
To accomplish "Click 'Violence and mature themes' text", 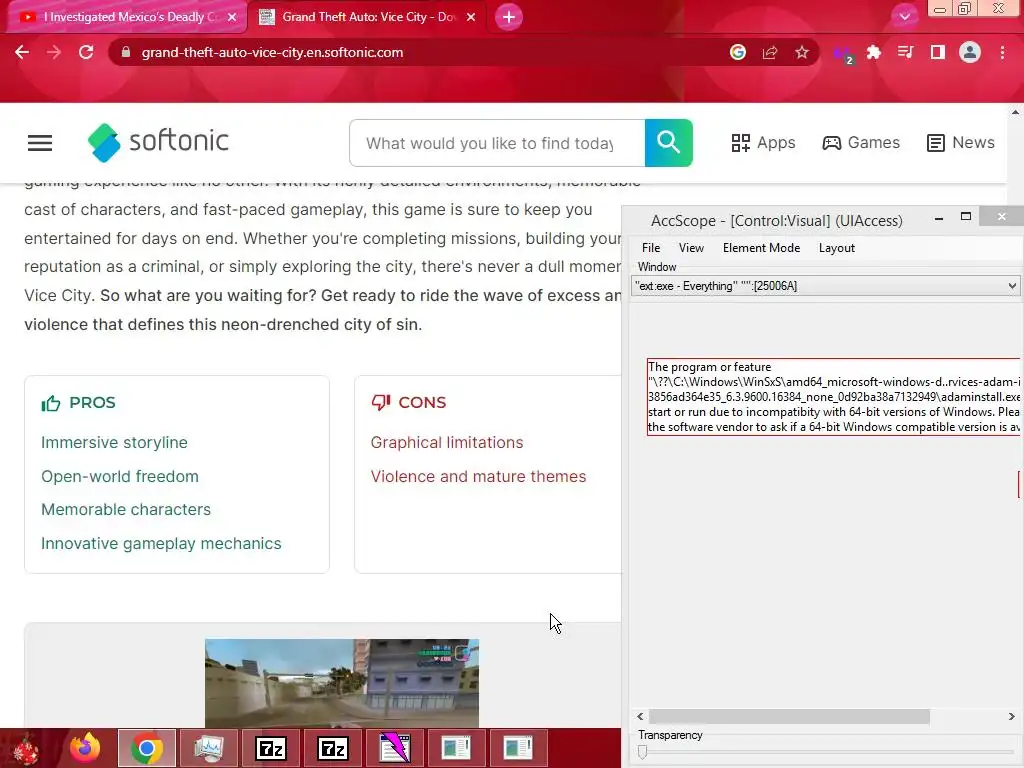I will (479, 476).
